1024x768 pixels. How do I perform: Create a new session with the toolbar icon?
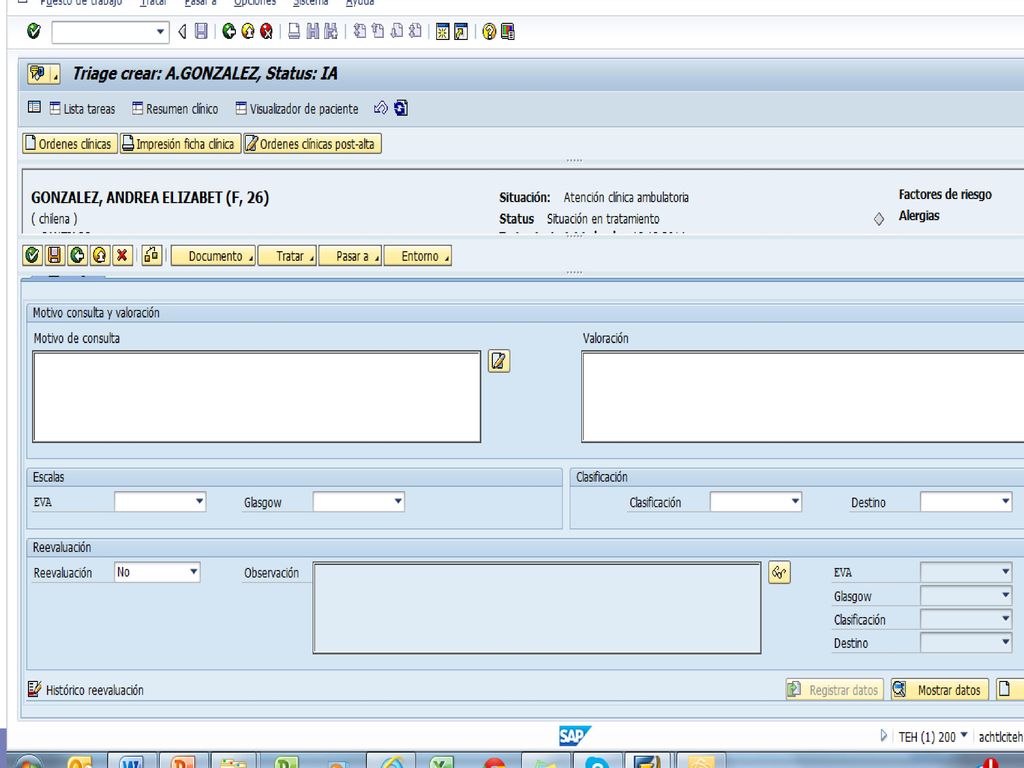(443, 31)
